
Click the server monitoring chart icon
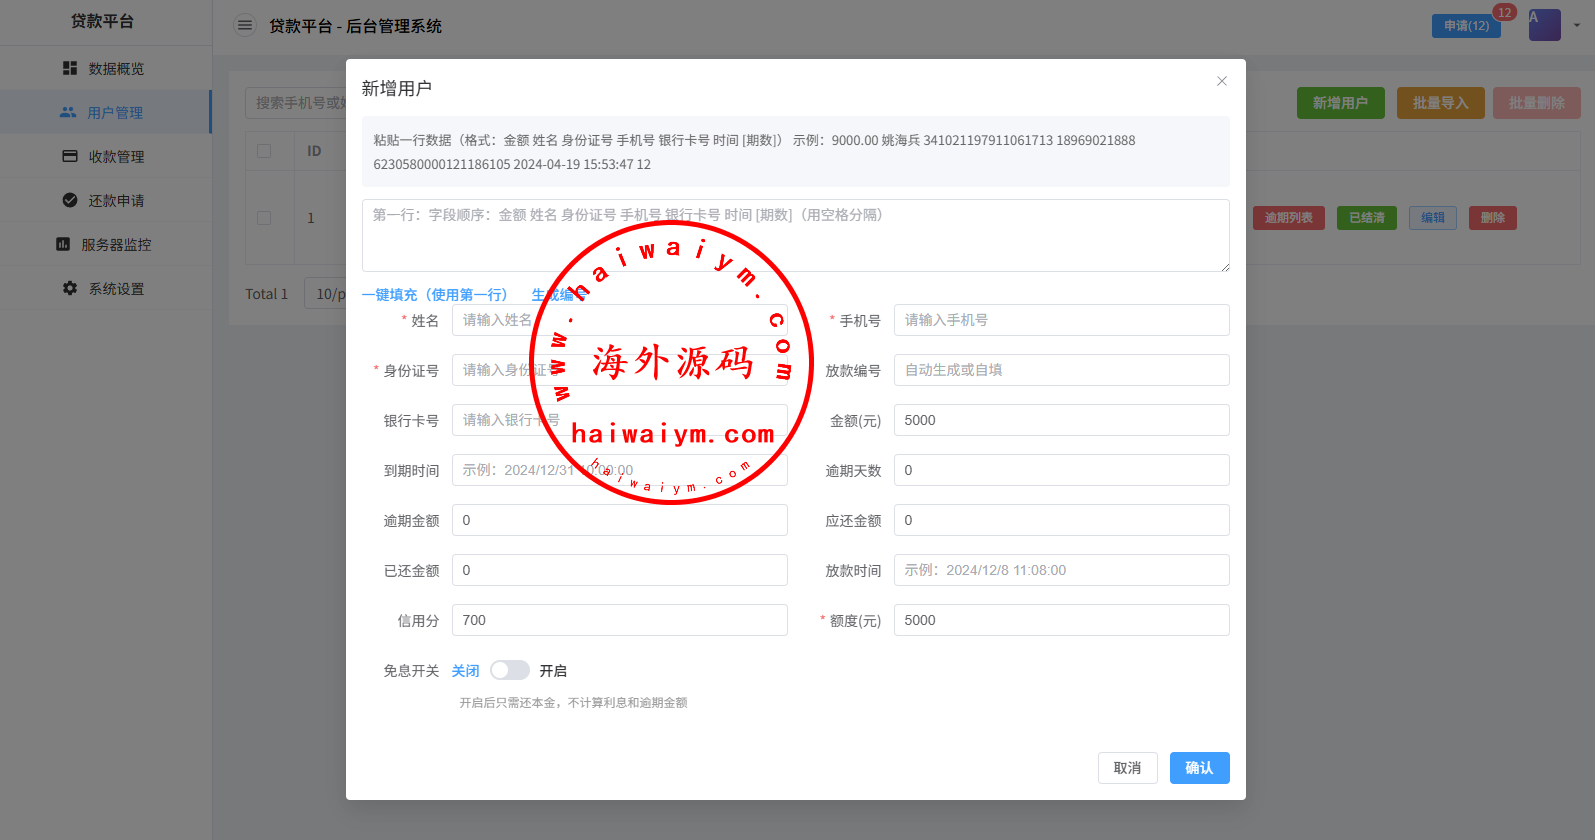pos(63,244)
